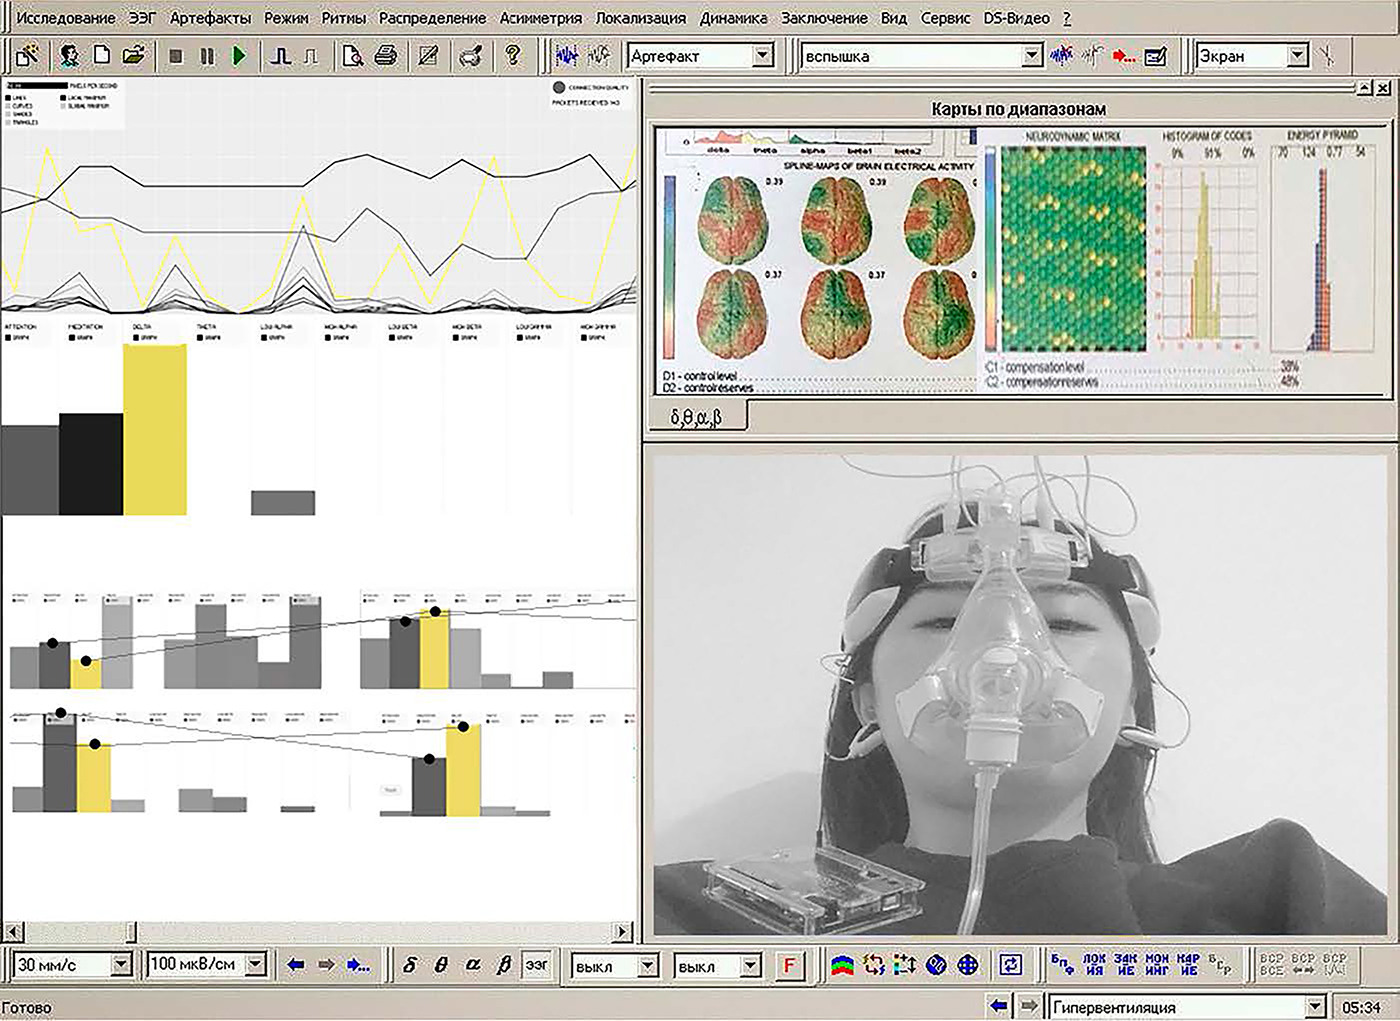Screen dimensions: 1400x1021
Task: Click the blue arrow with dots
Action: (358, 965)
